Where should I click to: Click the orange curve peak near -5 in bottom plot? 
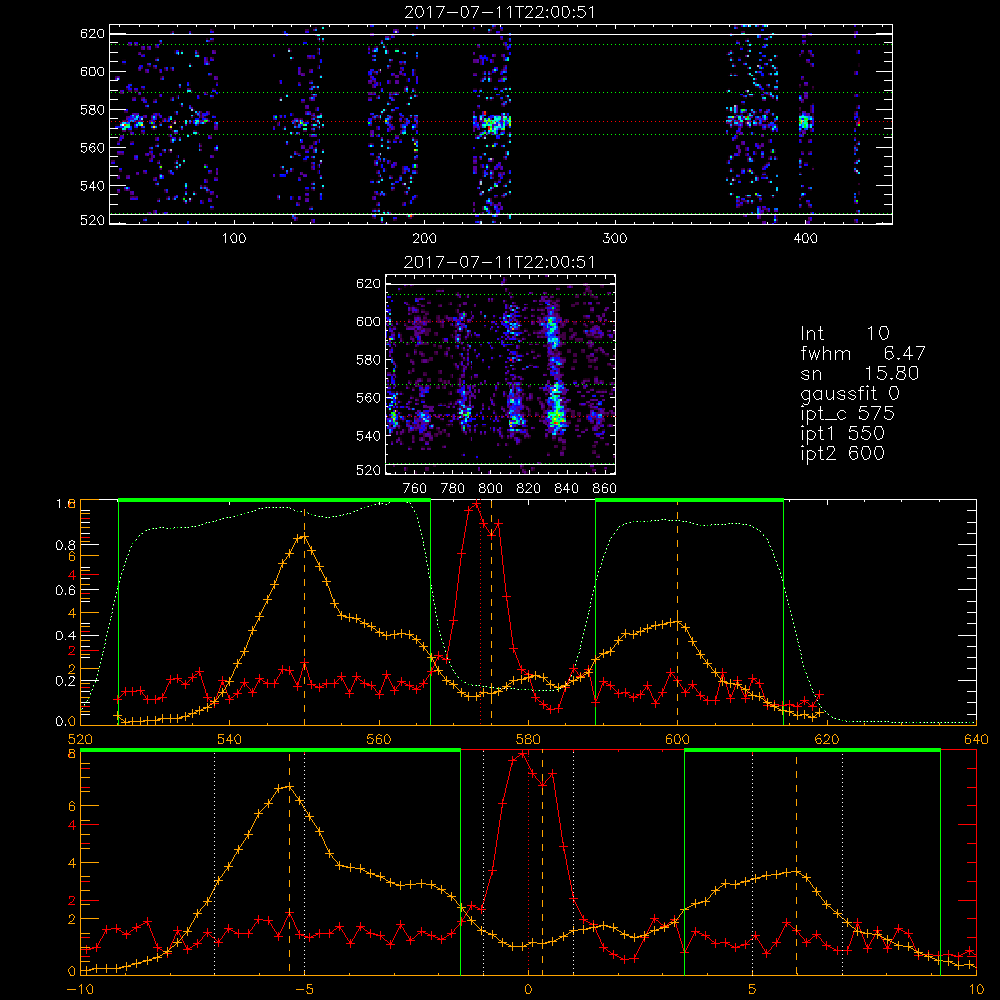pos(289,786)
